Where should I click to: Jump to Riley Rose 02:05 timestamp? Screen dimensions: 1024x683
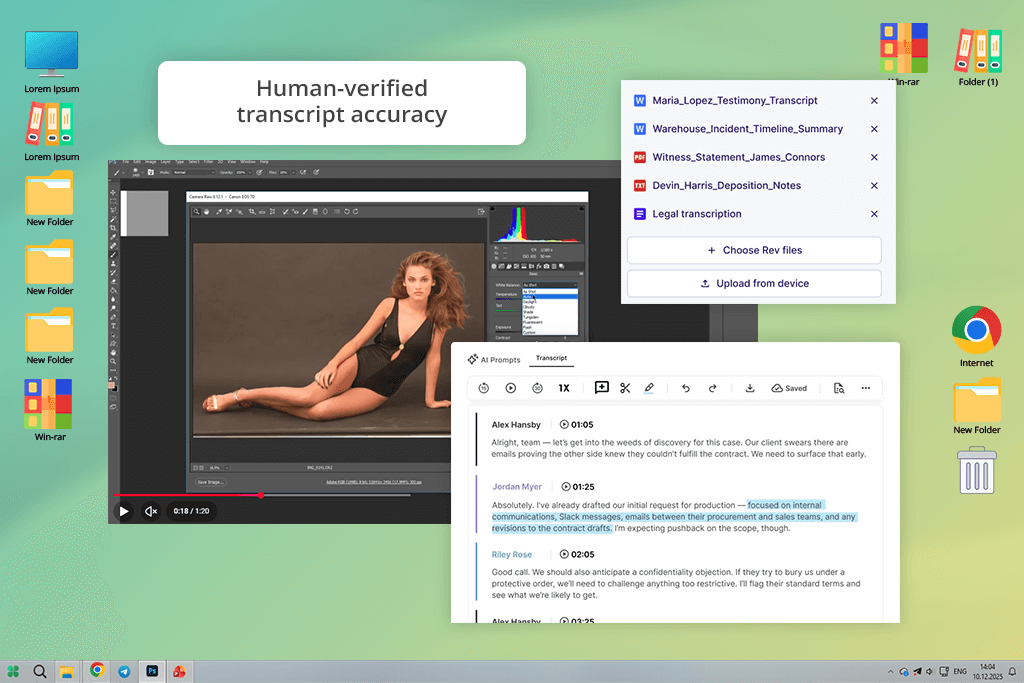pyautogui.click(x=577, y=554)
